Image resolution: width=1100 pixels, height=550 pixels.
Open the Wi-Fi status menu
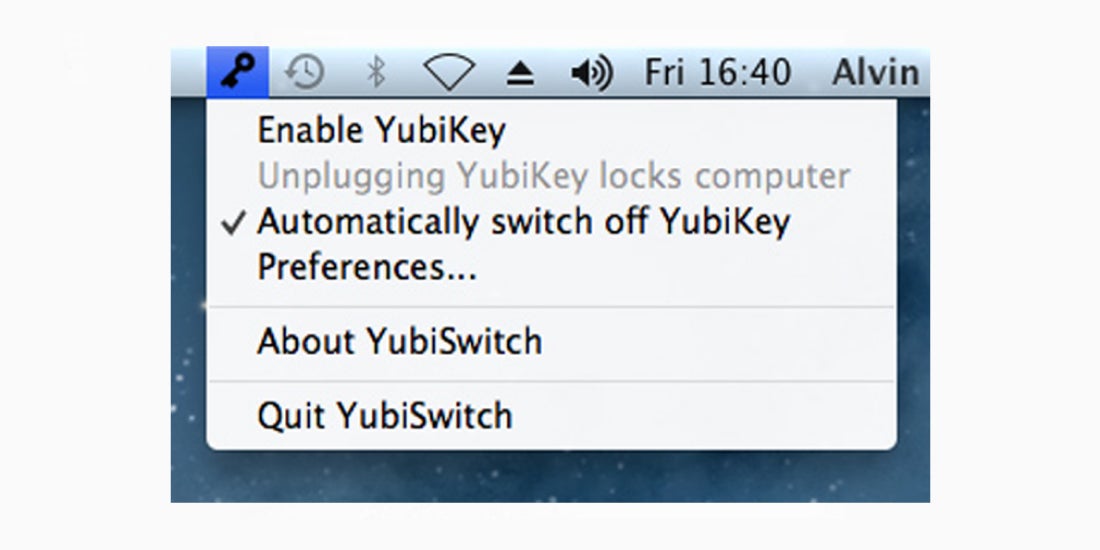coord(449,72)
